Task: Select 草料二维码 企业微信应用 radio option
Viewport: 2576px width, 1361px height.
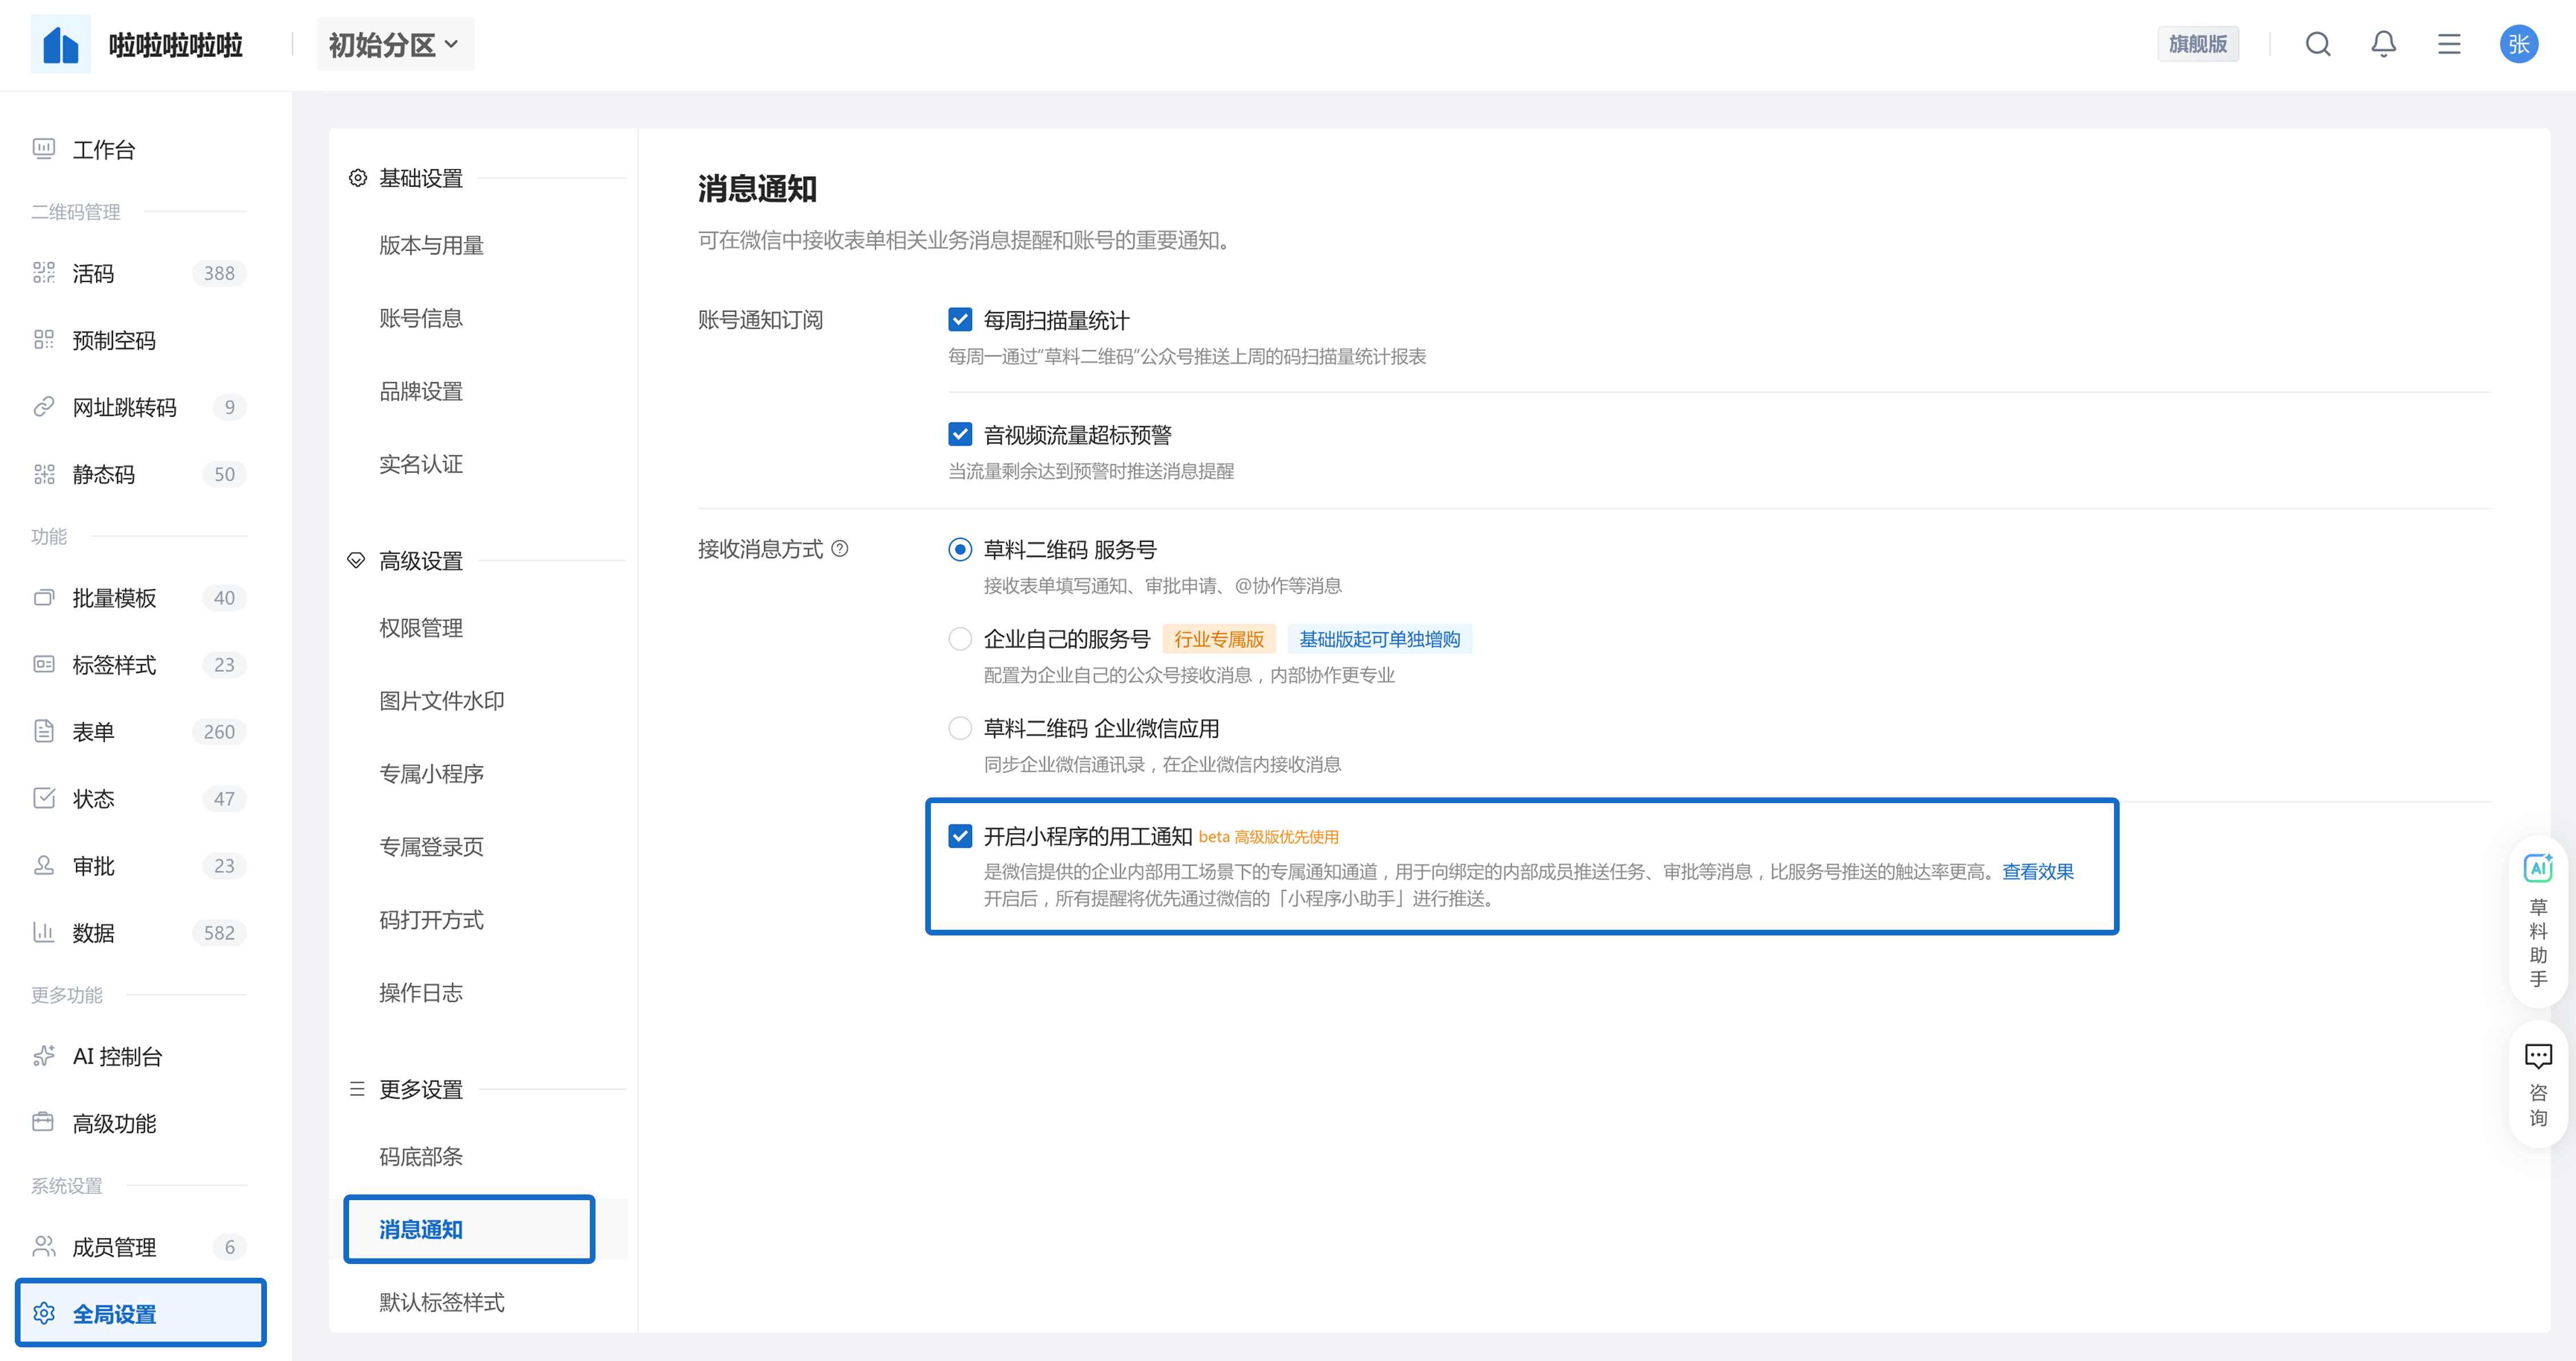Action: coord(960,728)
